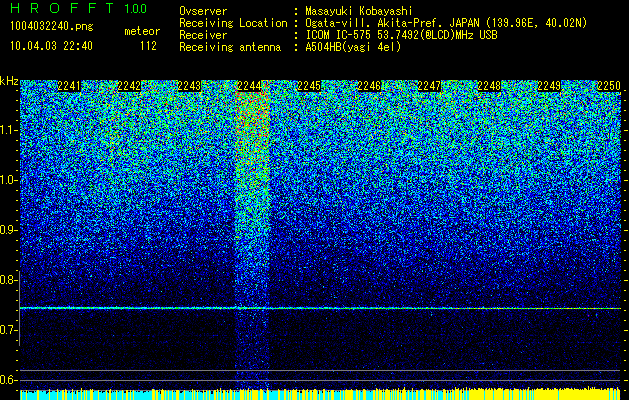629x400 pixels.
Task: Click the 0.7 frequency axis label
Action: (8, 330)
